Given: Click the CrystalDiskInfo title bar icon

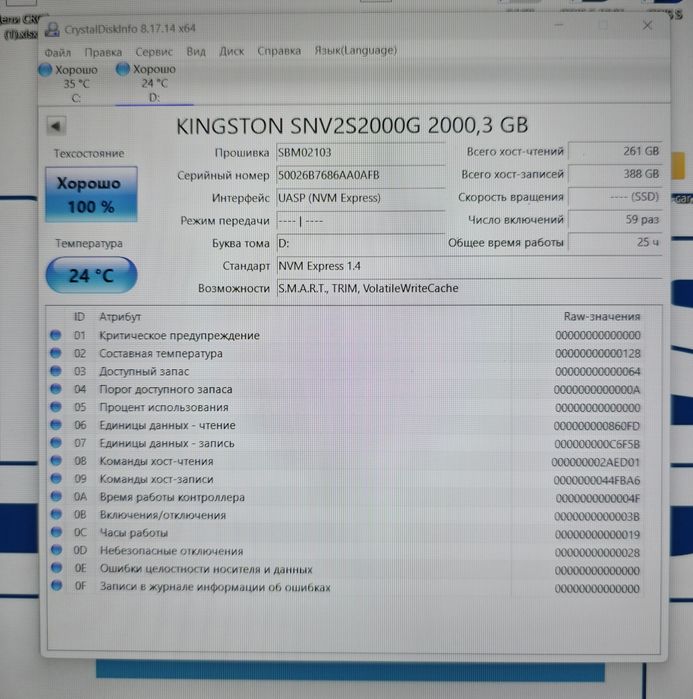Looking at the screenshot, I should pos(53,29).
